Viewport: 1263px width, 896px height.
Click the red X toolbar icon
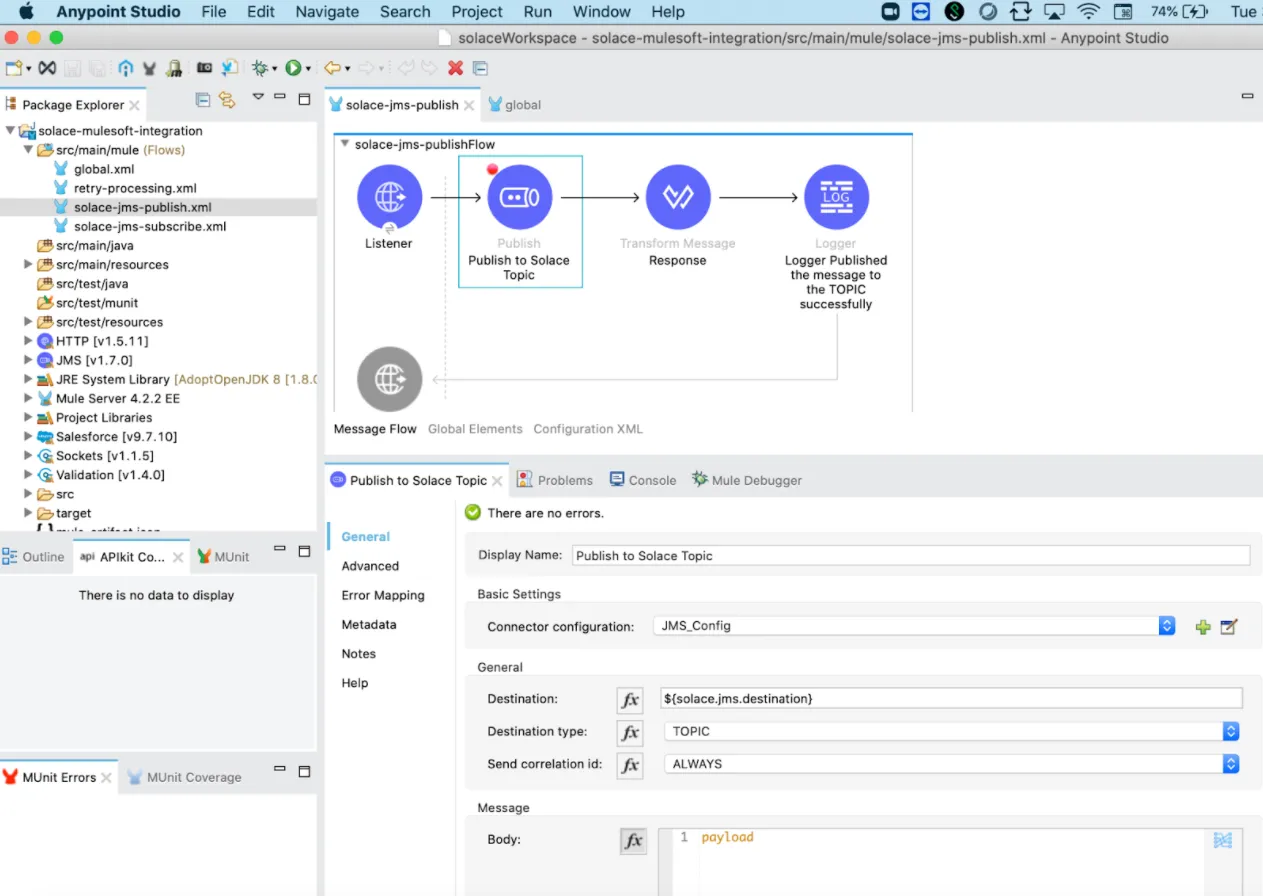click(455, 68)
